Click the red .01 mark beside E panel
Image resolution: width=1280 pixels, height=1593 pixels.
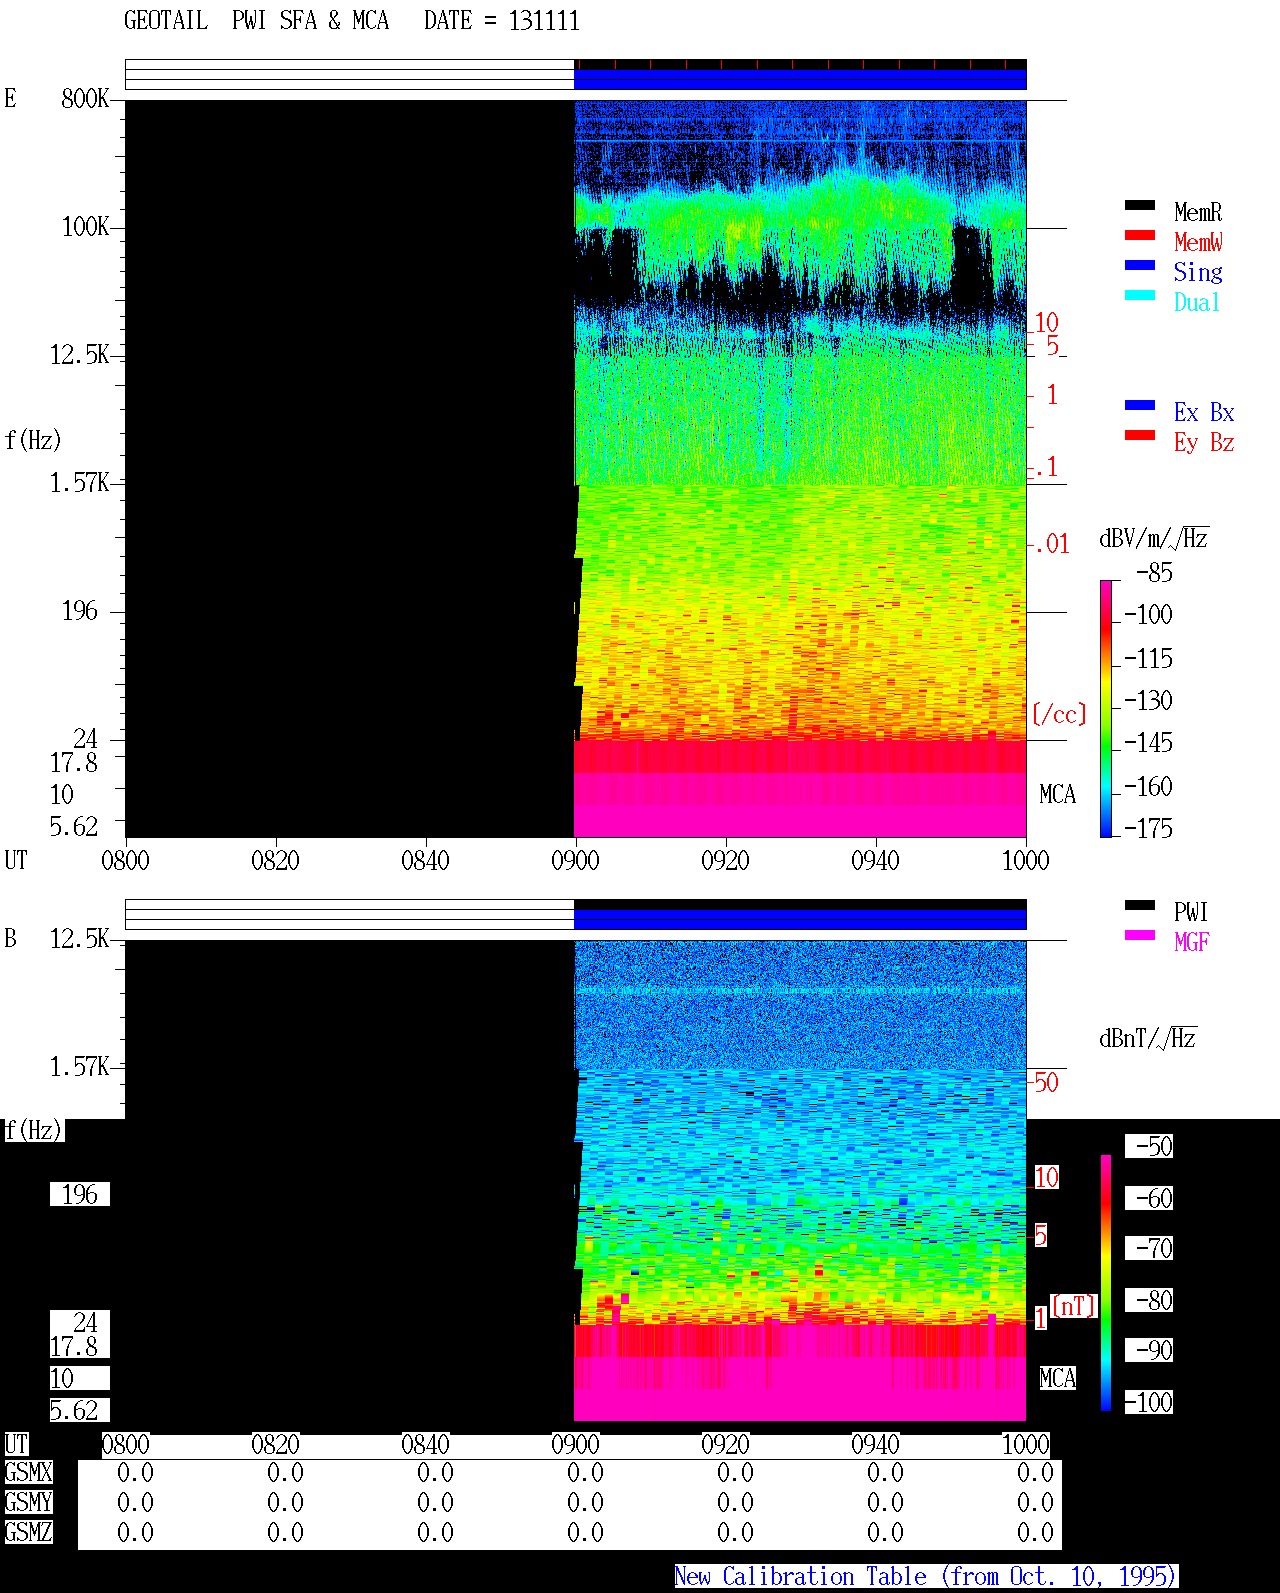click(x=1051, y=544)
